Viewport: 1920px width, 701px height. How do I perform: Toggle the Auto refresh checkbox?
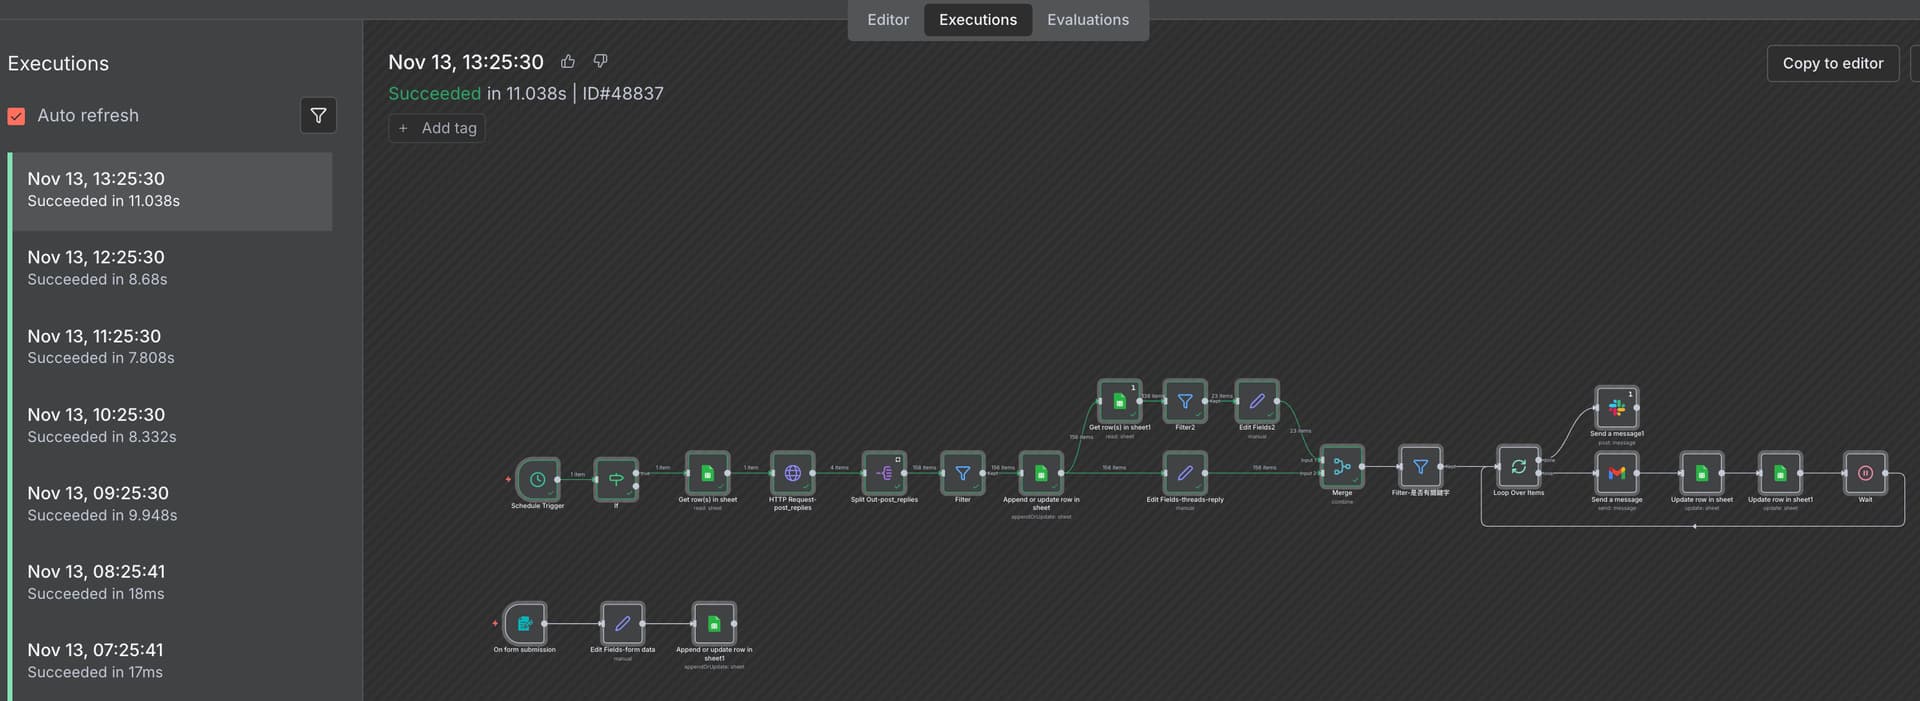(x=16, y=116)
